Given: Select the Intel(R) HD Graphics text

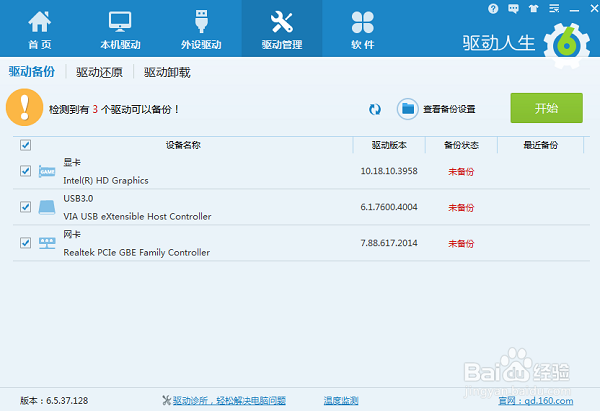Looking at the screenshot, I should click(x=106, y=181).
